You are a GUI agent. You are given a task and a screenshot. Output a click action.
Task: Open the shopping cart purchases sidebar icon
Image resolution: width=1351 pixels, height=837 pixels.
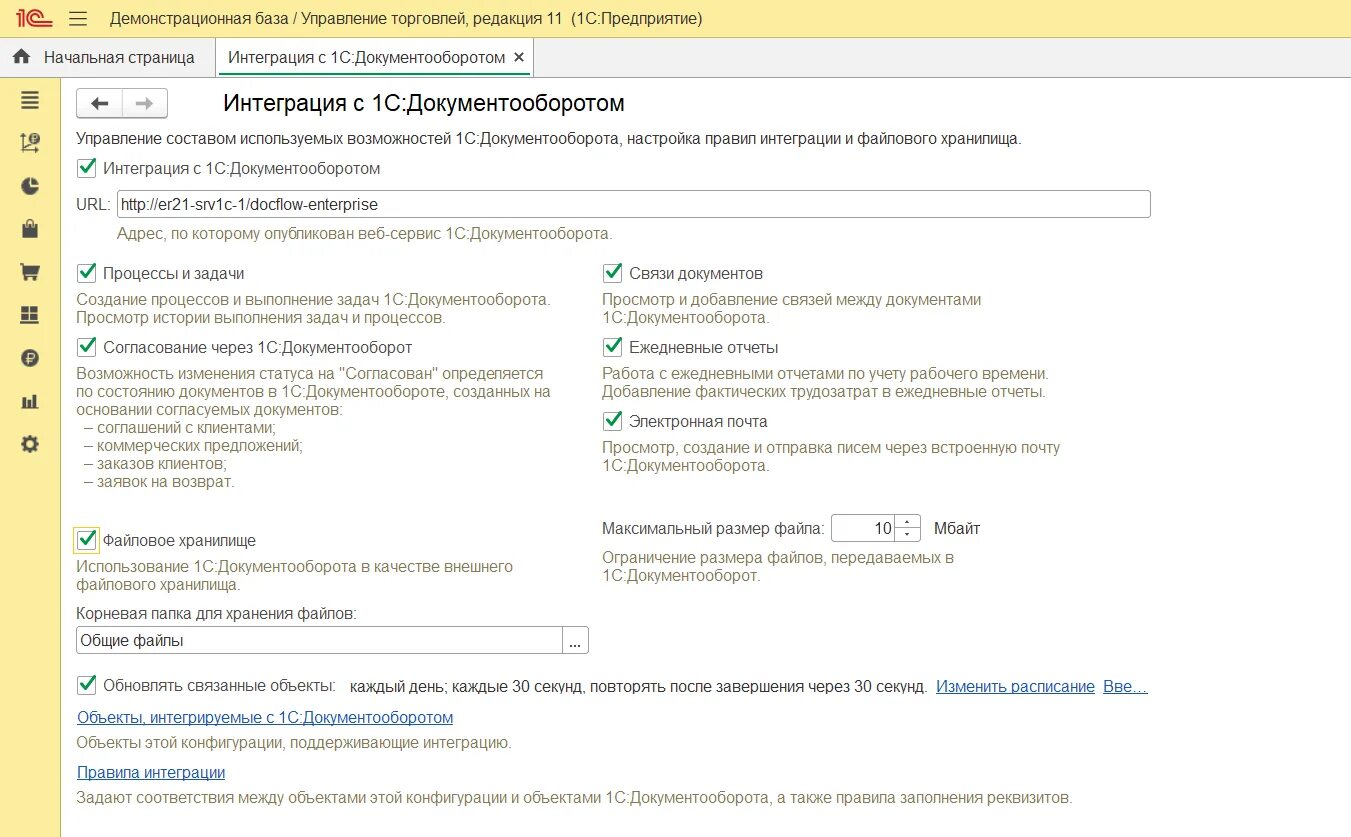click(30, 272)
